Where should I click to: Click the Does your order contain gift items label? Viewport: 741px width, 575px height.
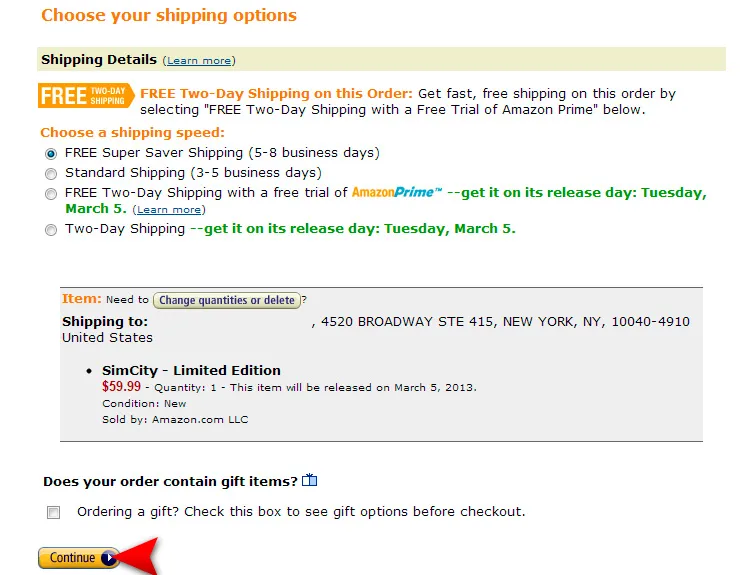click(170, 481)
